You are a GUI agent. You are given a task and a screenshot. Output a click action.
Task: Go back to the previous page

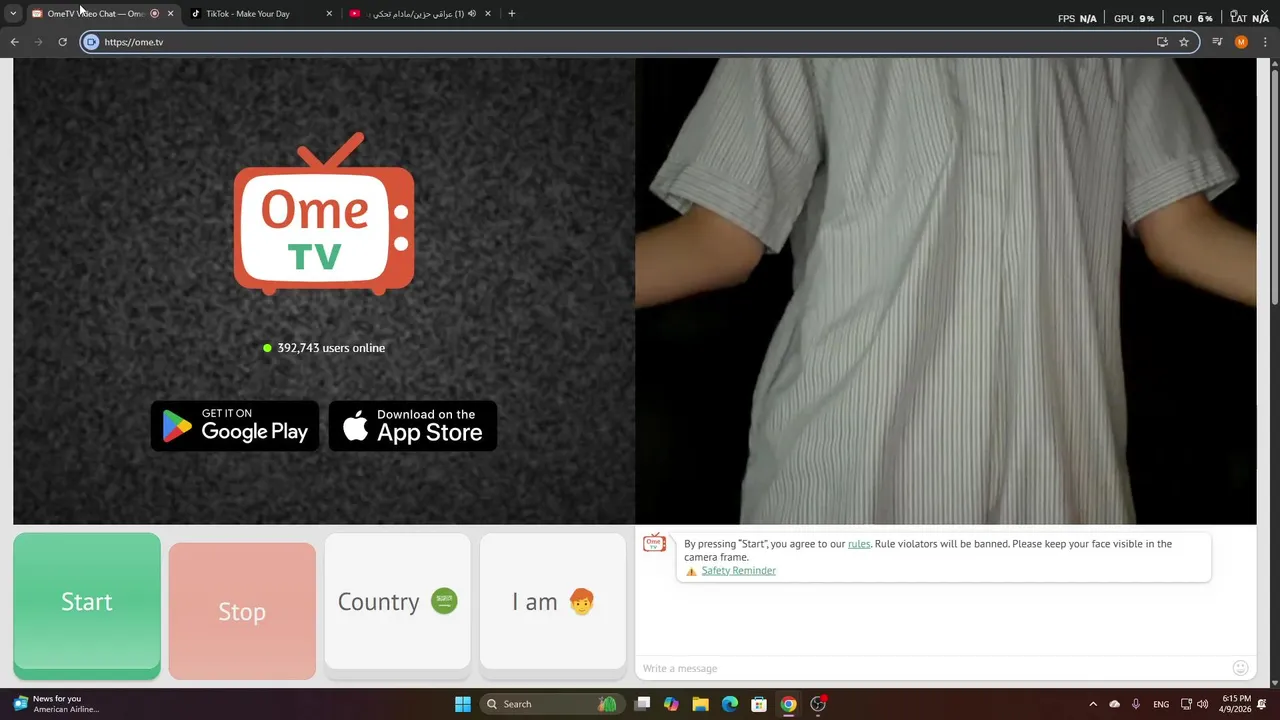(15, 42)
